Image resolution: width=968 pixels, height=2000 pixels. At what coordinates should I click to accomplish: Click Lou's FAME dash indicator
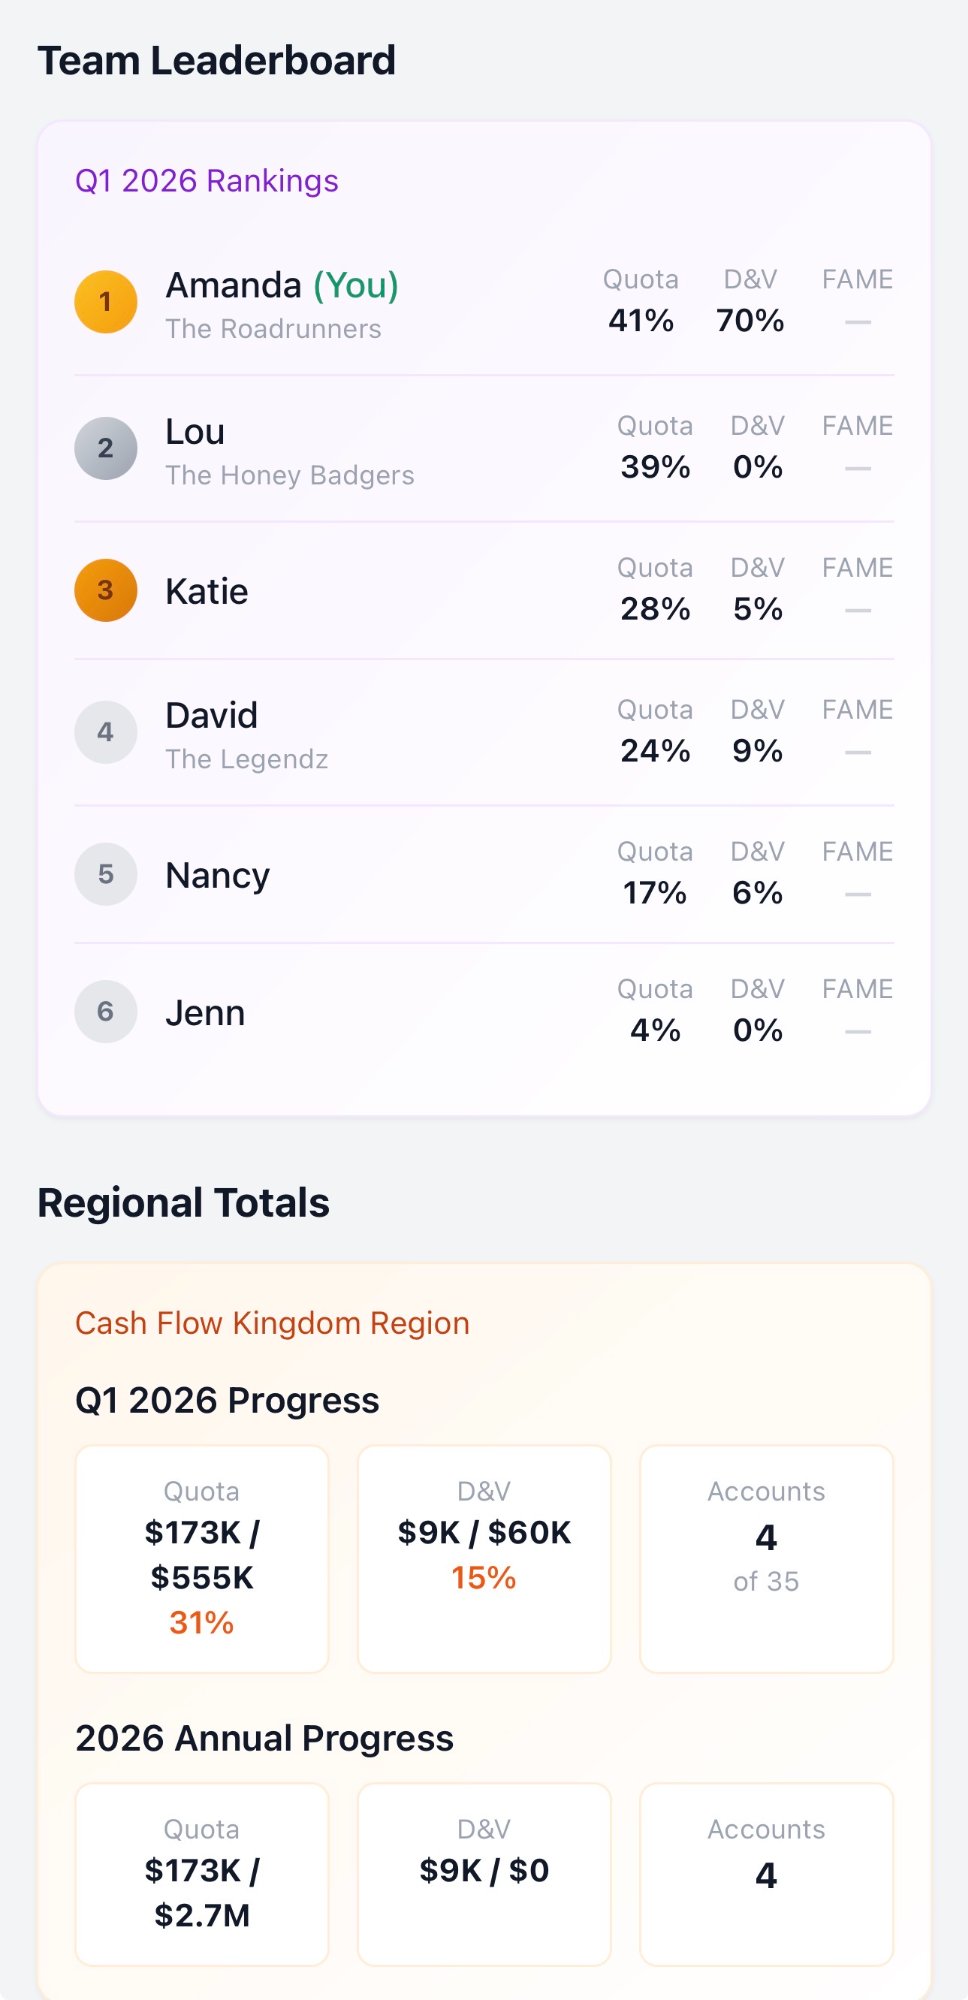(x=858, y=468)
